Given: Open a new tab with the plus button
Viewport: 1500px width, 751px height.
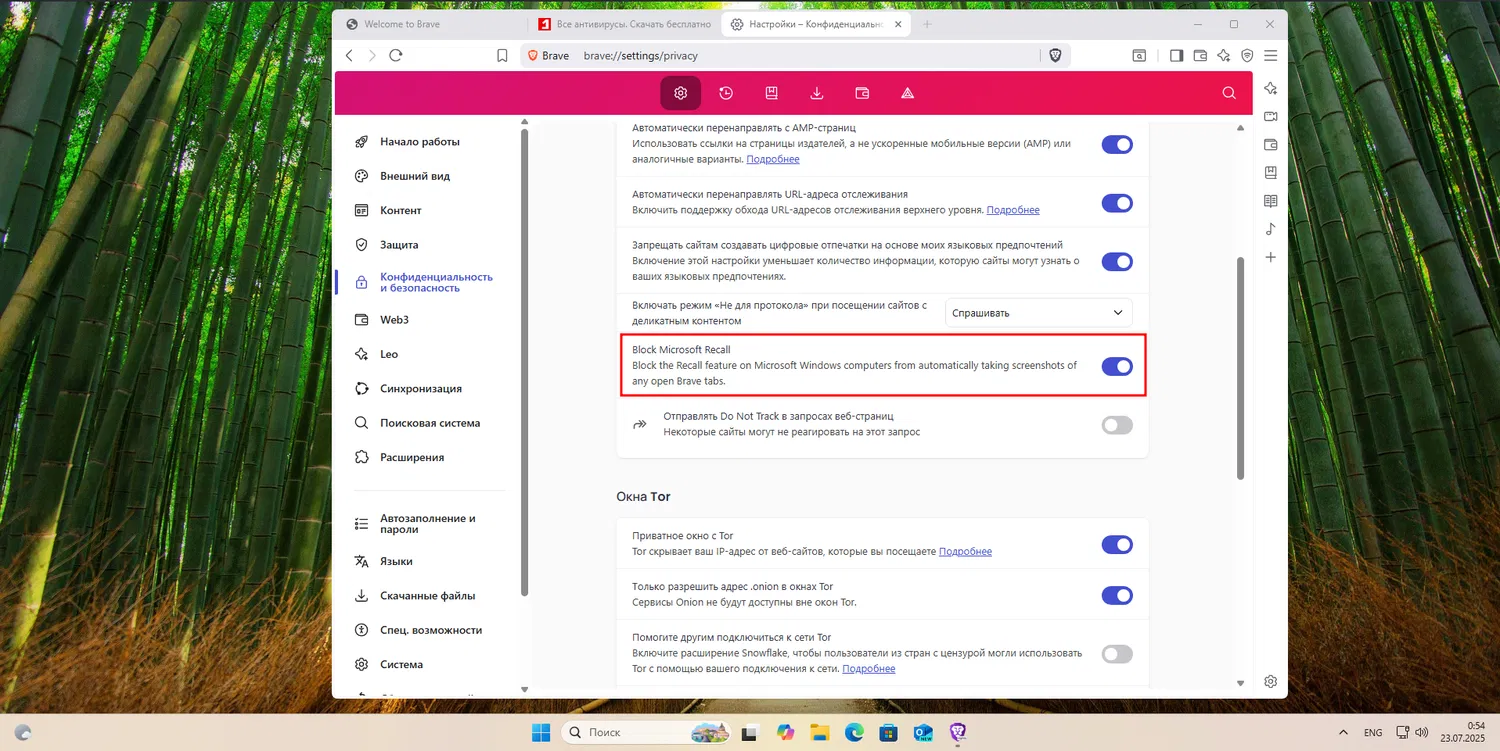Looking at the screenshot, I should [927, 24].
